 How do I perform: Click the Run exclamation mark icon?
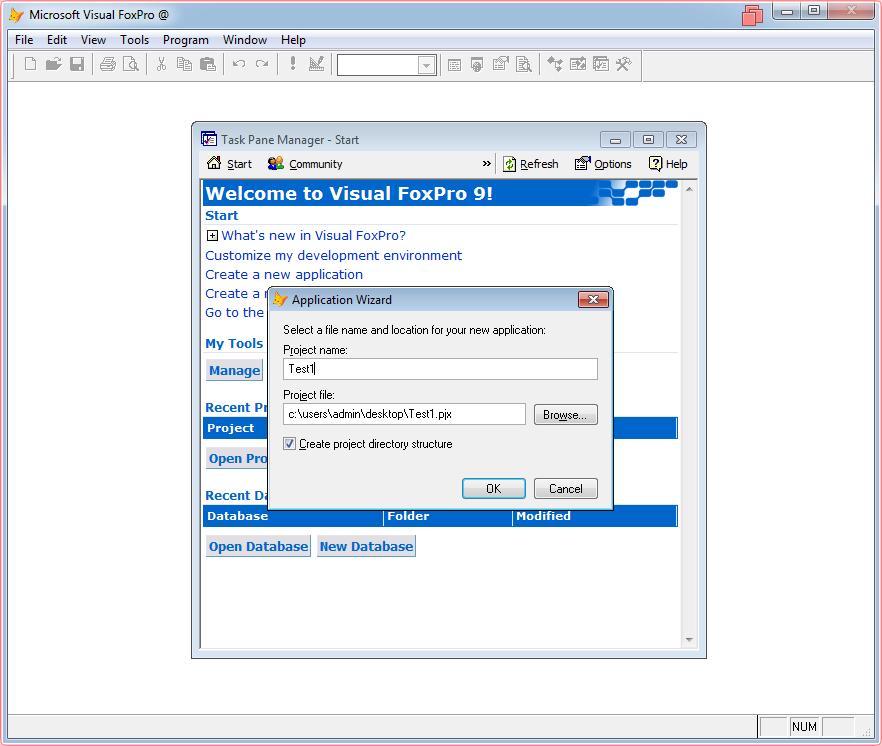tap(292, 64)
